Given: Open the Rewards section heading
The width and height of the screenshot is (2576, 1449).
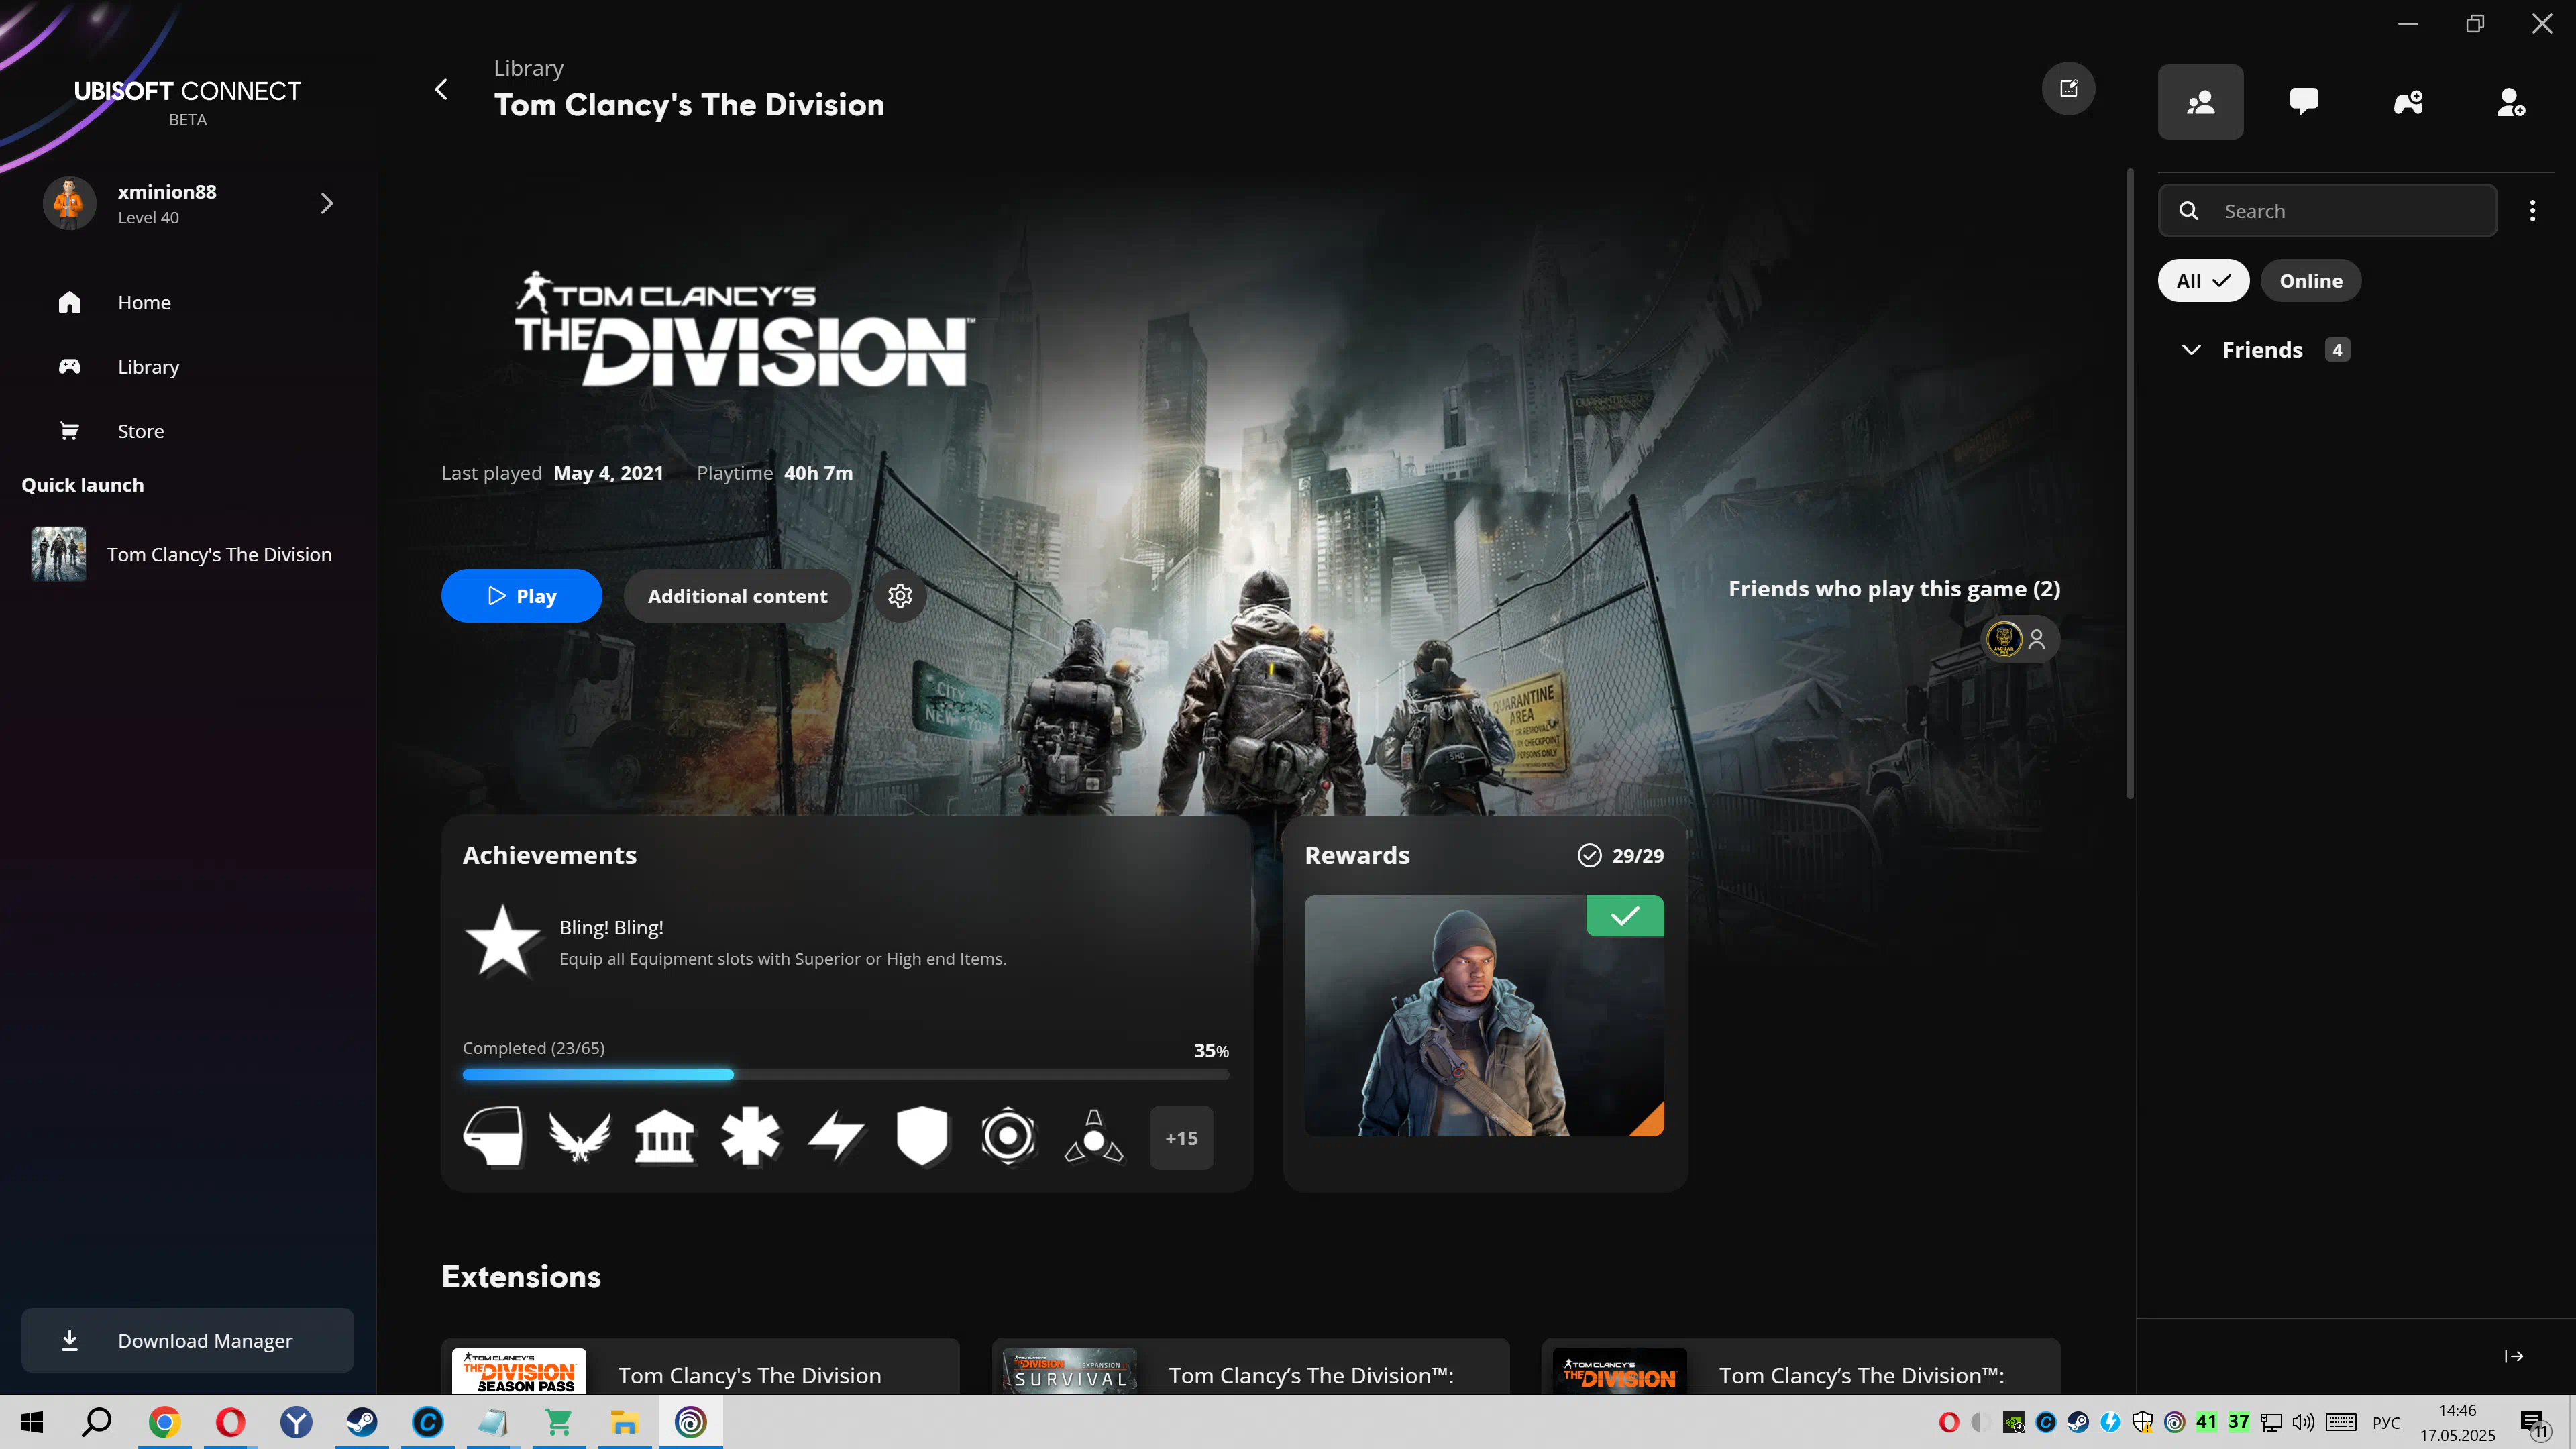Looking at the screenshot, I should tap(1357, 856).
